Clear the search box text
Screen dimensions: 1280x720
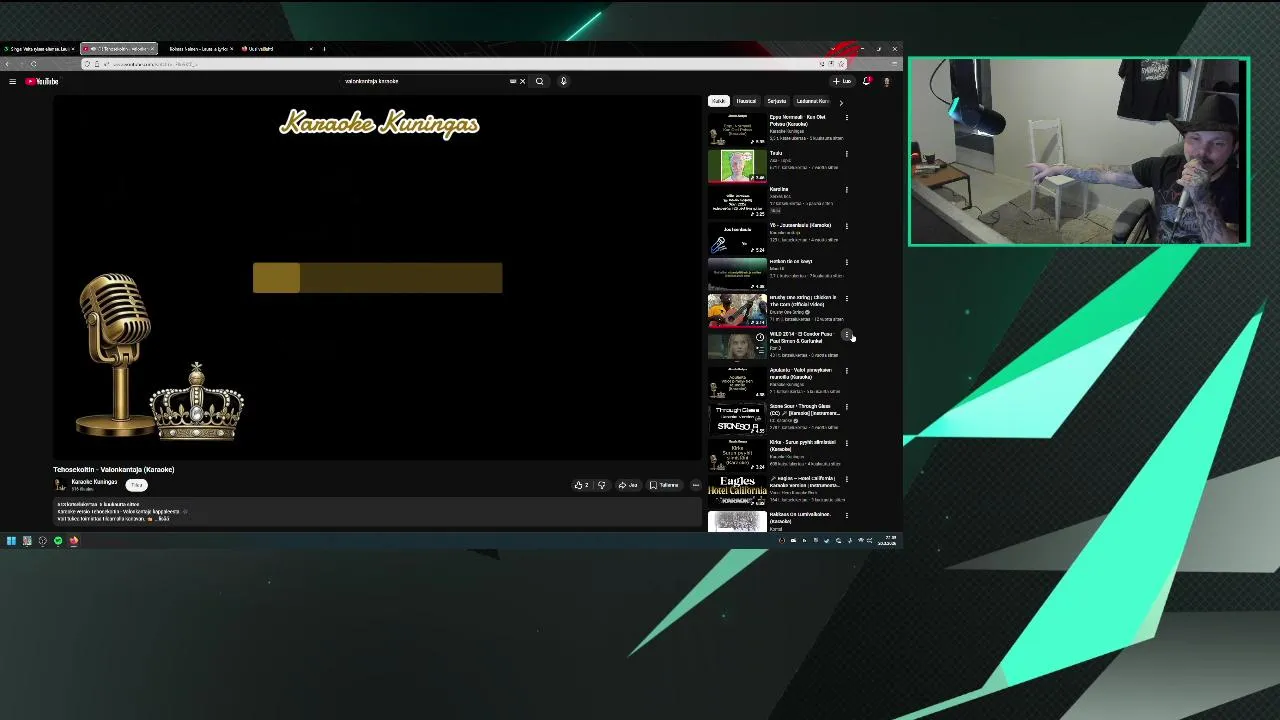point(522,81)
